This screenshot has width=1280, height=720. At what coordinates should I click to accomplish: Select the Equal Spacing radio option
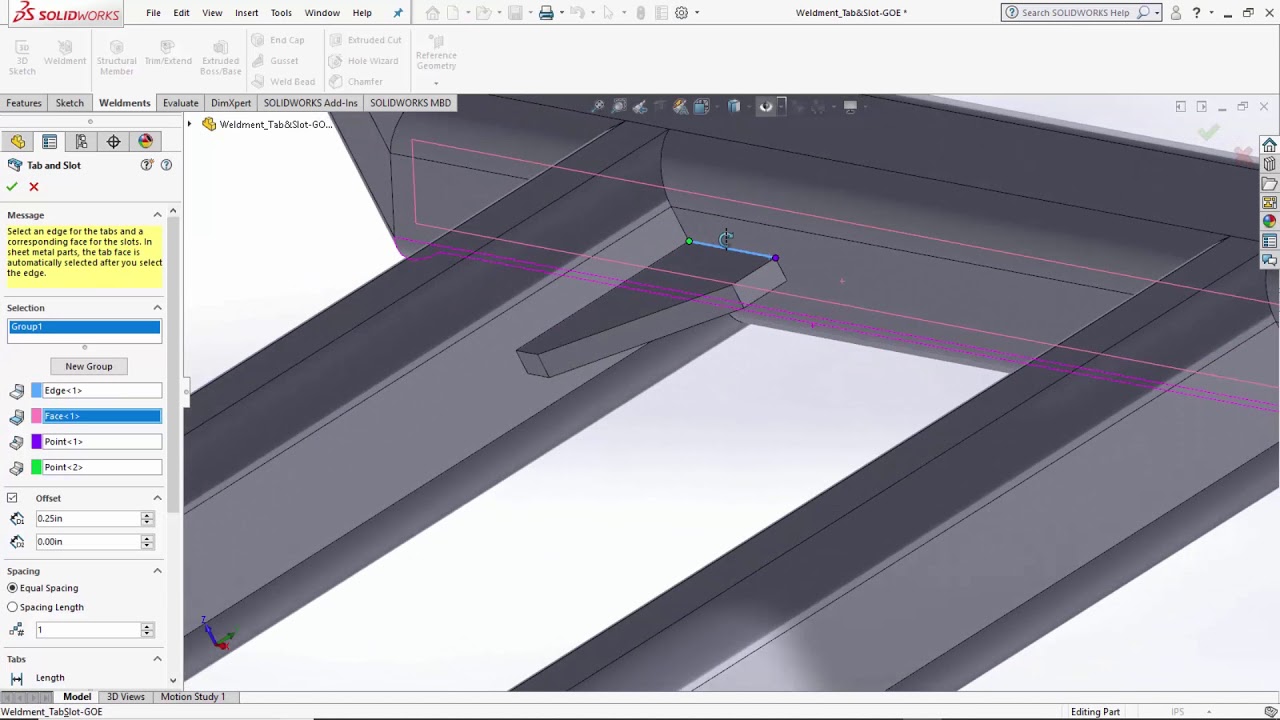[12, 588]
